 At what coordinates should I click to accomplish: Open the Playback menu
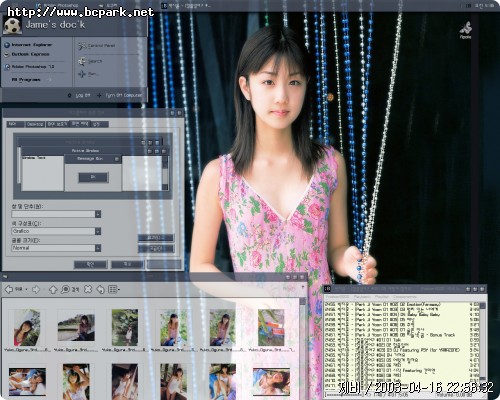[x=362, y=296]
